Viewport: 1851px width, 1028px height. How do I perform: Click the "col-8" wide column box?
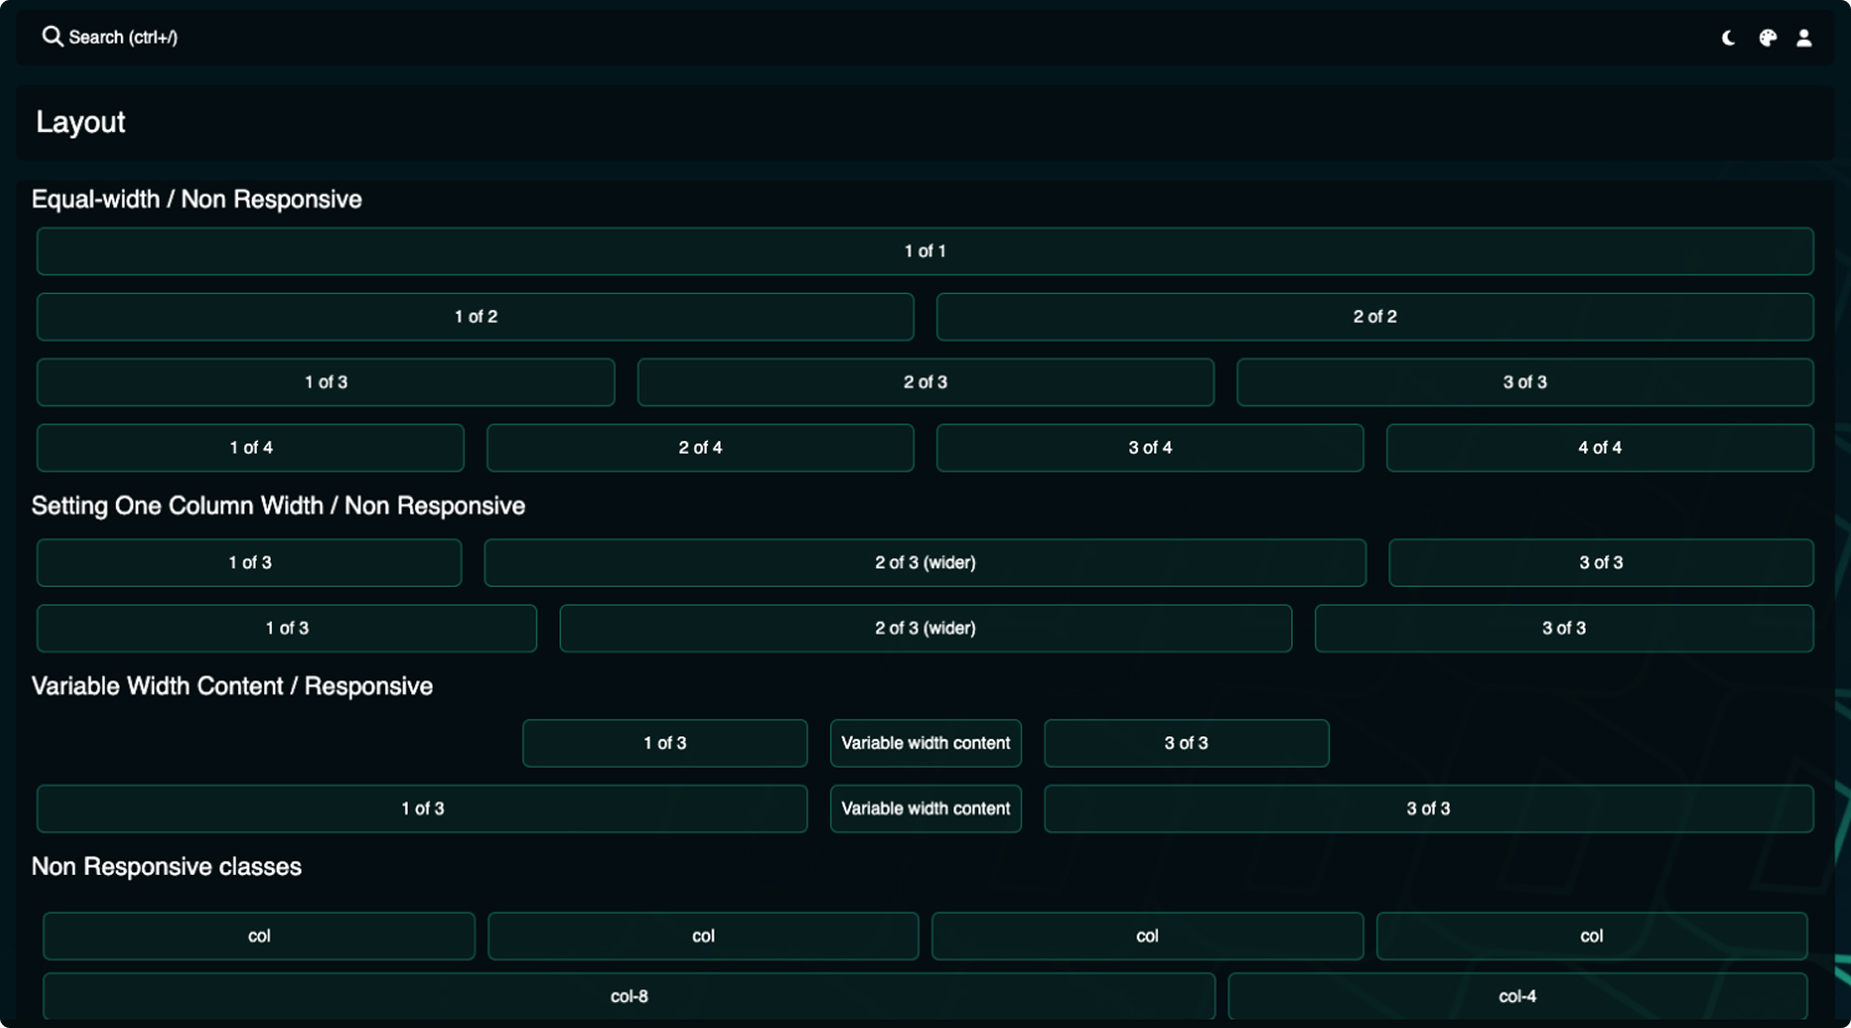click(x=629, y=996)
